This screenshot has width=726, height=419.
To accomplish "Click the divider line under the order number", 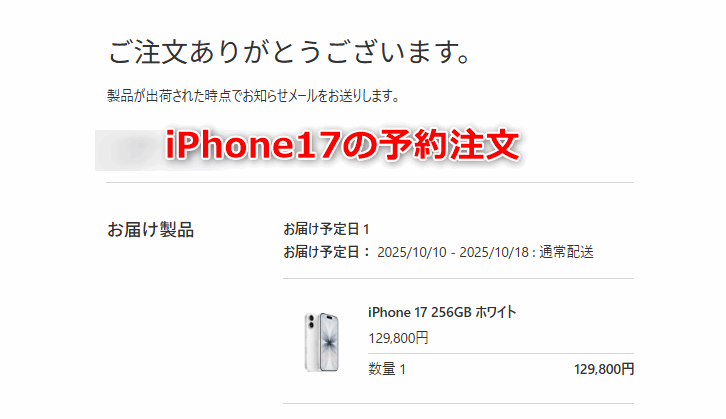I will (370, 182).
